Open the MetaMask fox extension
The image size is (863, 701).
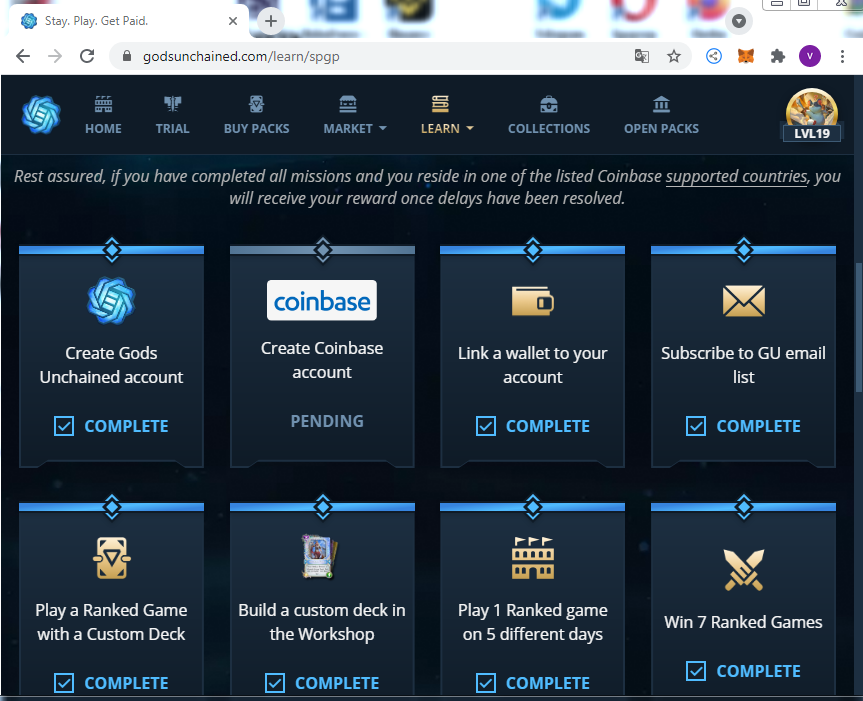click(746, 56)
